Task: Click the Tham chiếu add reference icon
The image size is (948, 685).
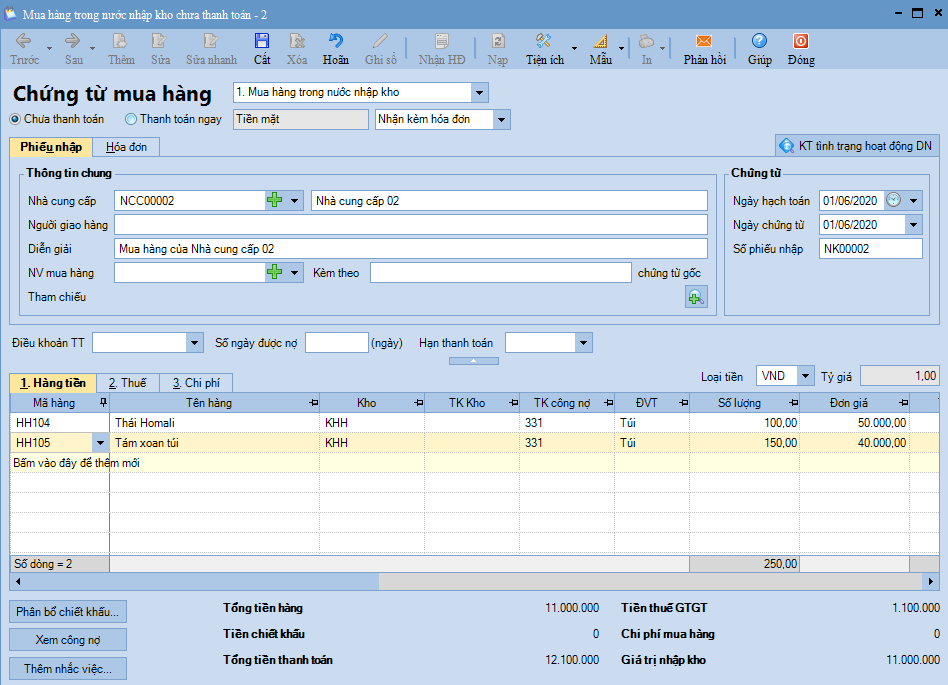Action: click(x=696, y=297)
